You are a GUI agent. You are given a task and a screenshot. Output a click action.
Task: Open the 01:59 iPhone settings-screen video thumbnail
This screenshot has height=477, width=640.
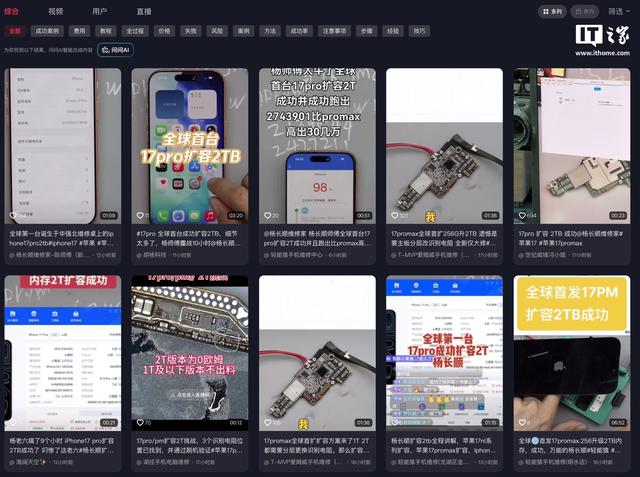point(62,146)
